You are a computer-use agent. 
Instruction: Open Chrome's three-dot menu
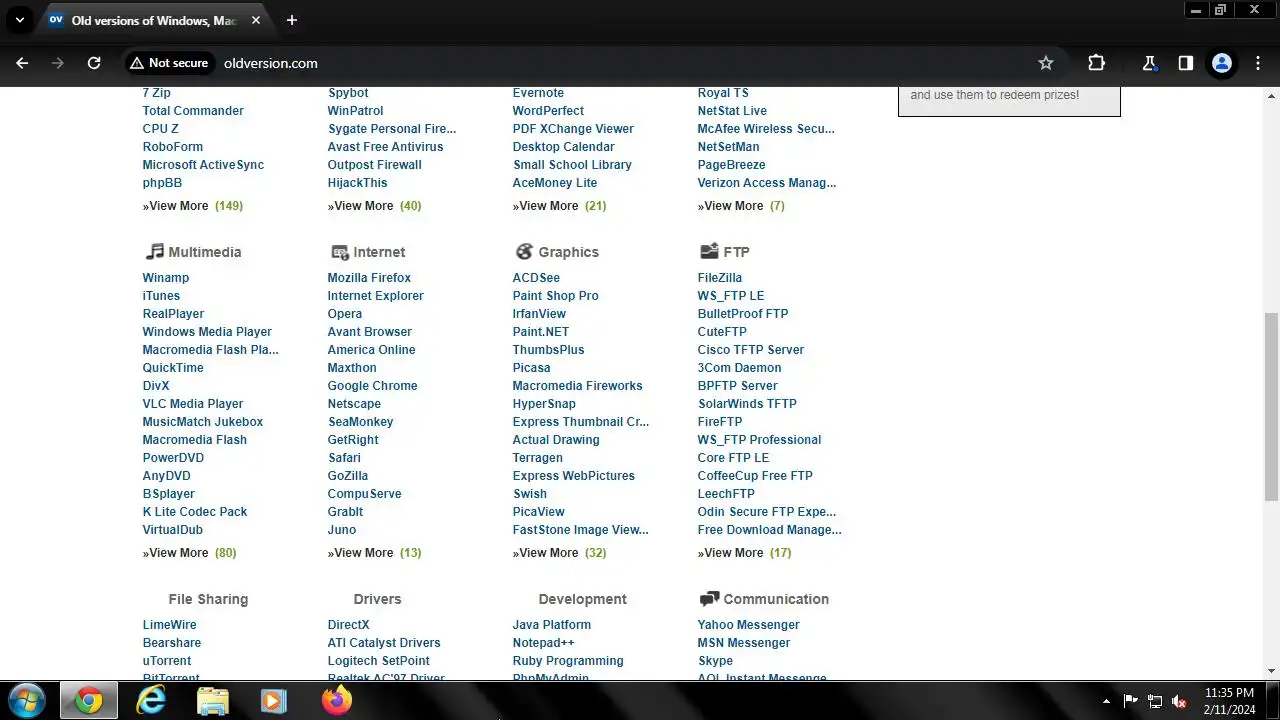[x=1258, y=63]
